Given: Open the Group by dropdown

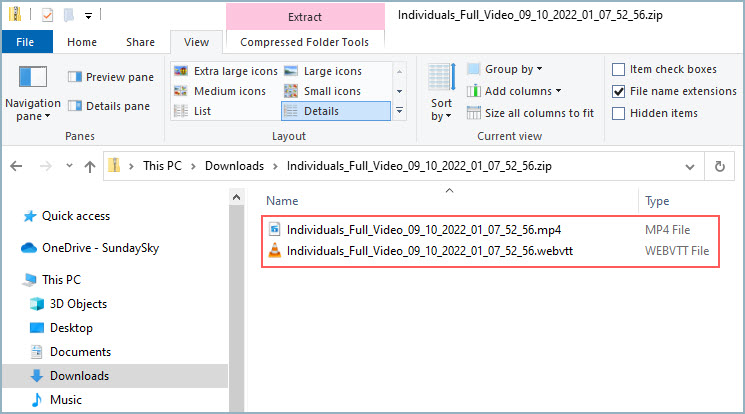Looking at the screenshot, I should 505,69.
